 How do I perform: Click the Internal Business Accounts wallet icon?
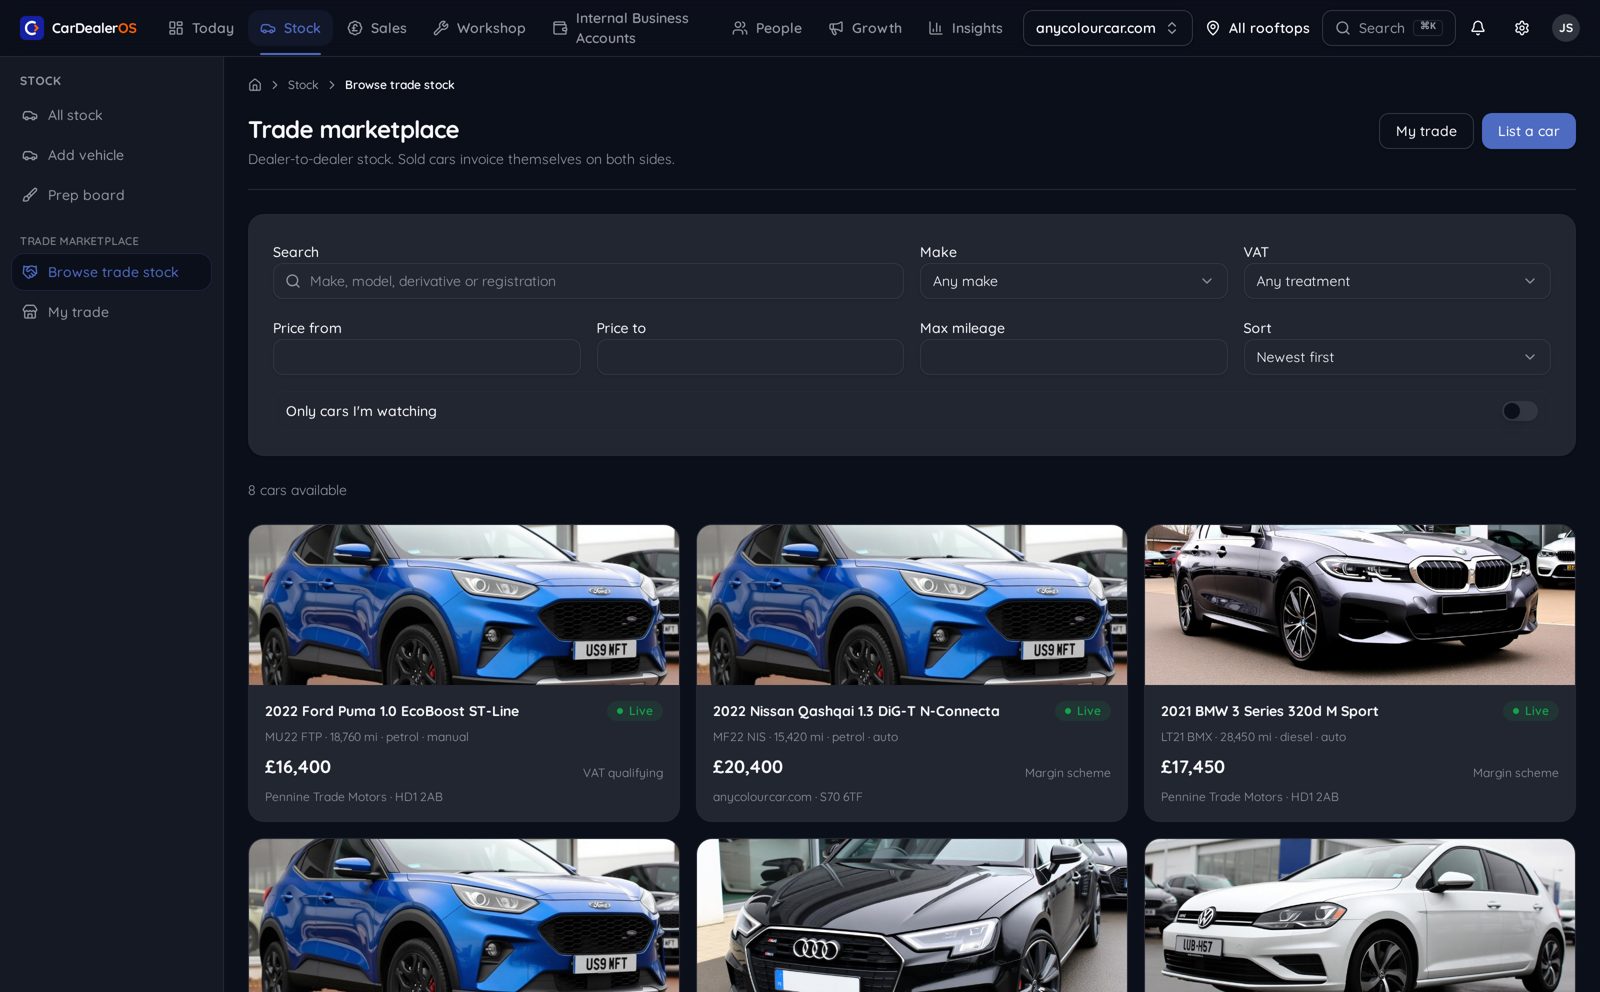560,28
